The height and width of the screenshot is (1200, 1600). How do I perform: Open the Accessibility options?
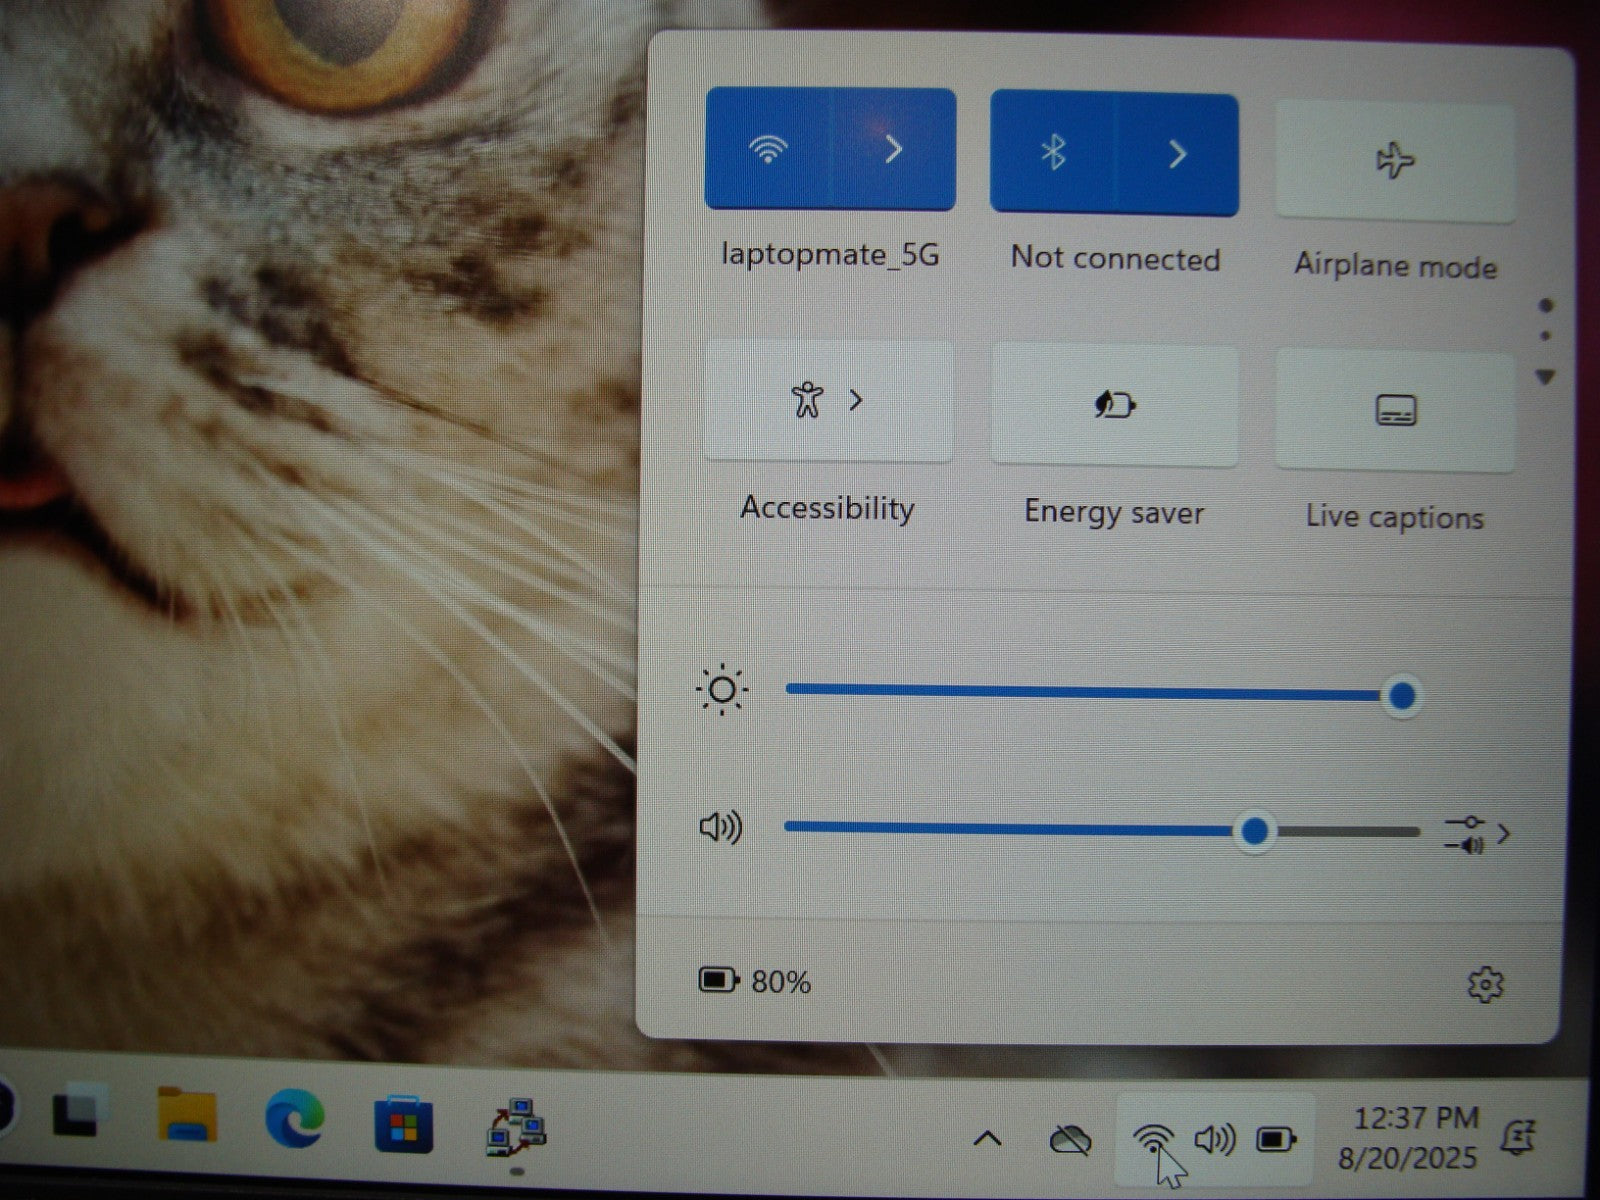828,401
